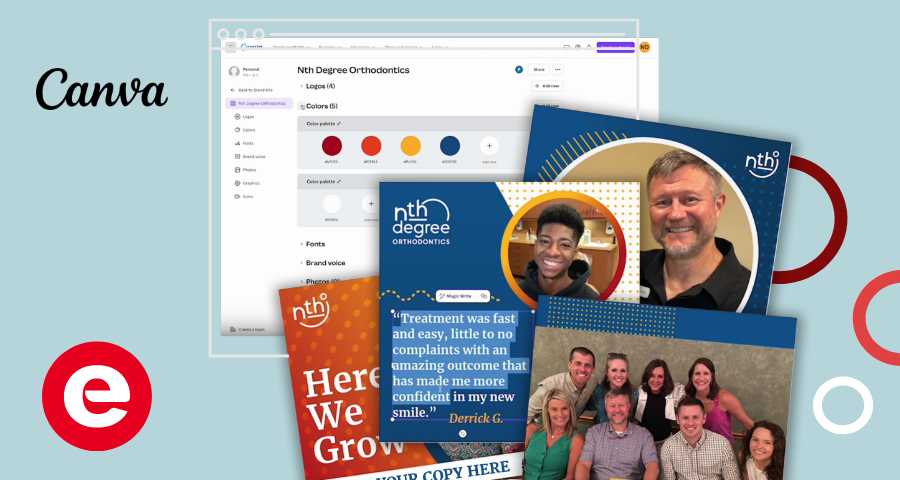
Task: Select the white color swatch
Action: tap(332, 204)
